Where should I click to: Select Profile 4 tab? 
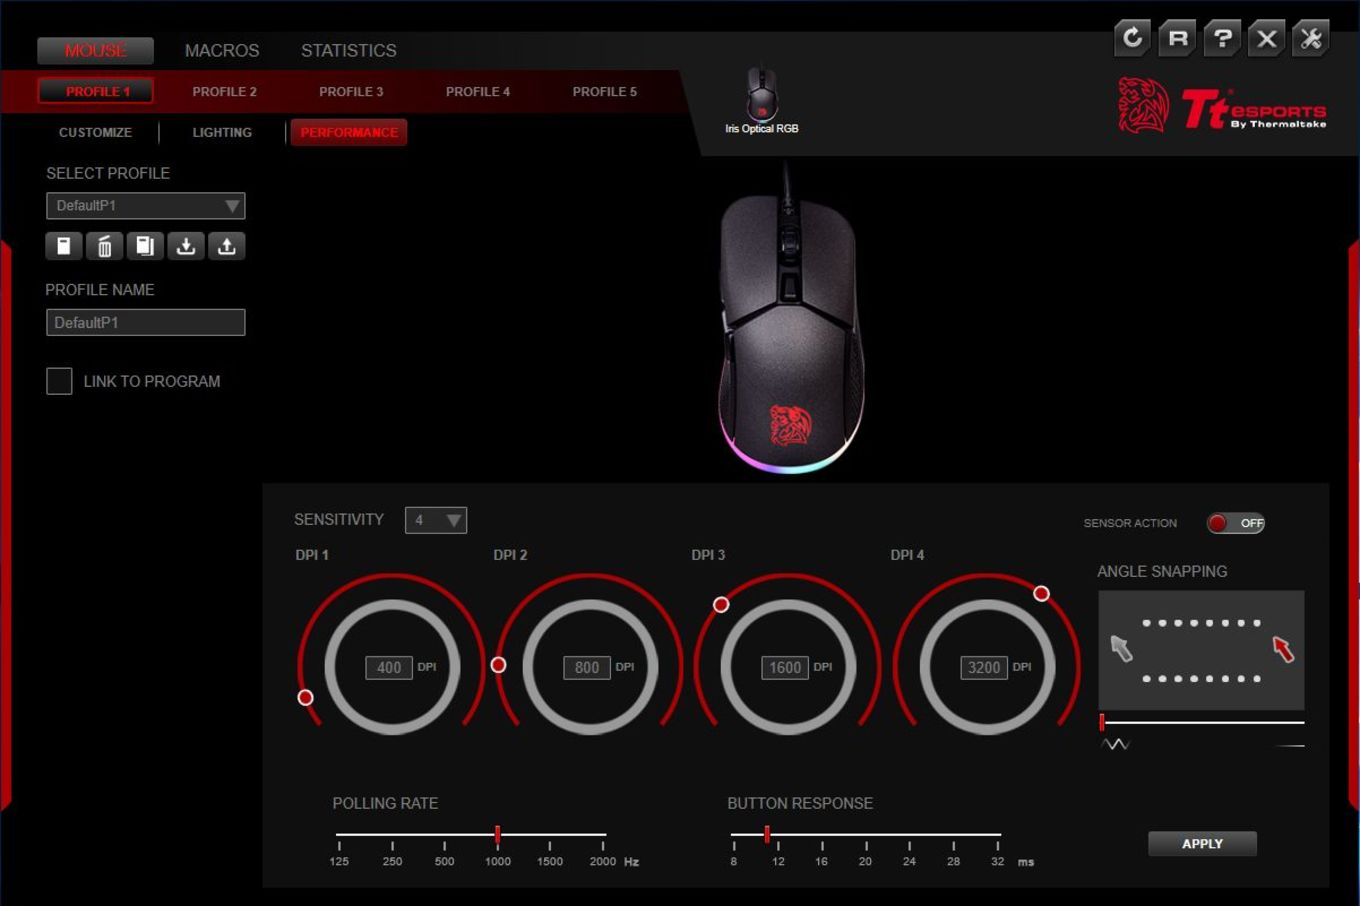tap(478, 91)
